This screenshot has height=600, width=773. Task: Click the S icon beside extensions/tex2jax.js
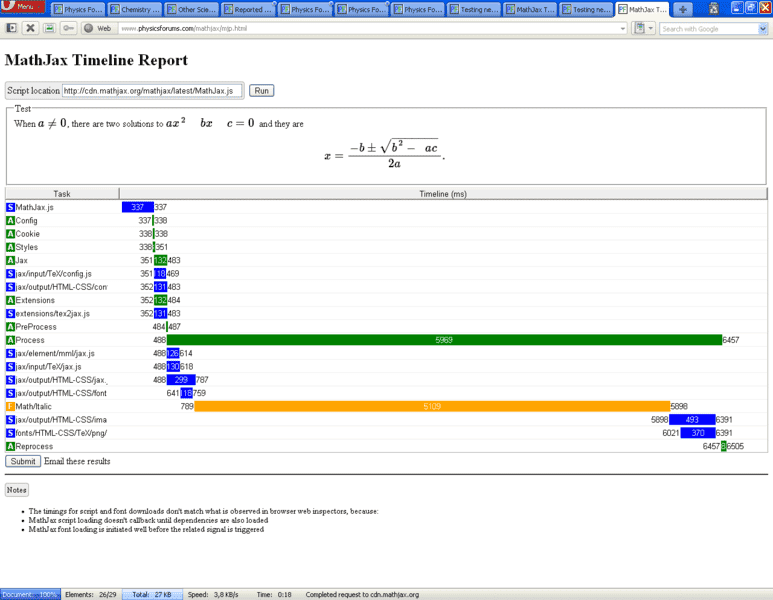[x=10, y=314]
